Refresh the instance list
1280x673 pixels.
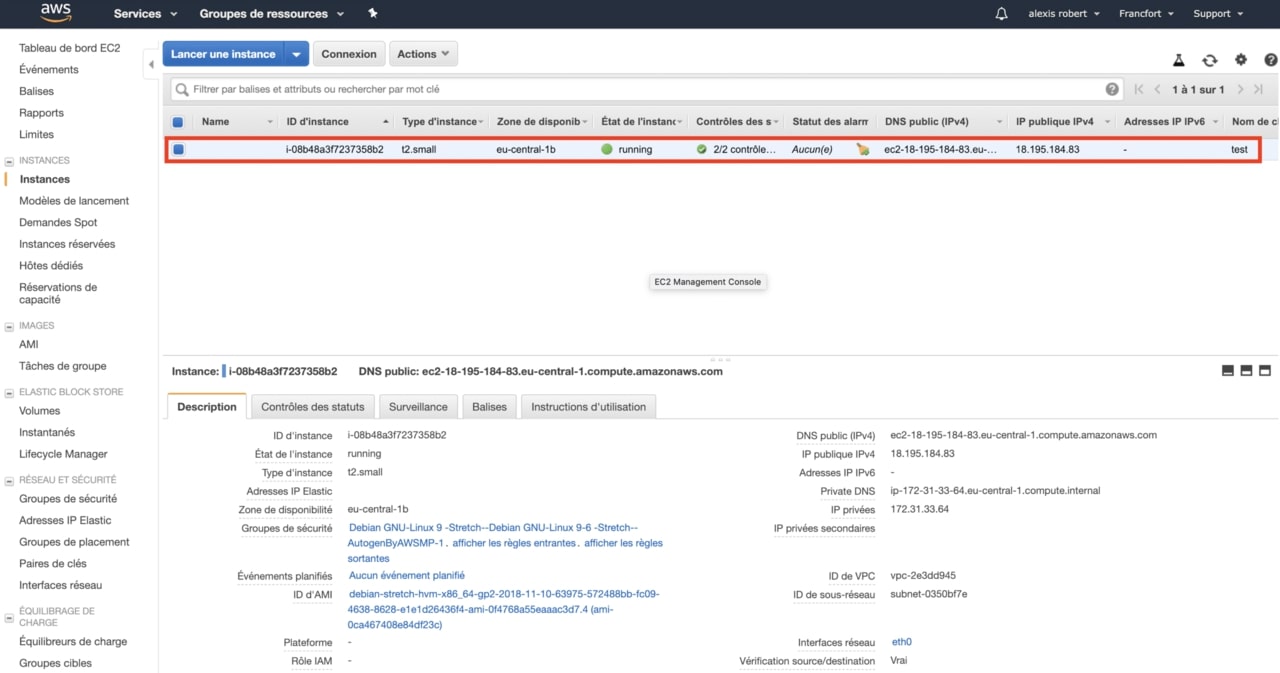(1210, 60)
